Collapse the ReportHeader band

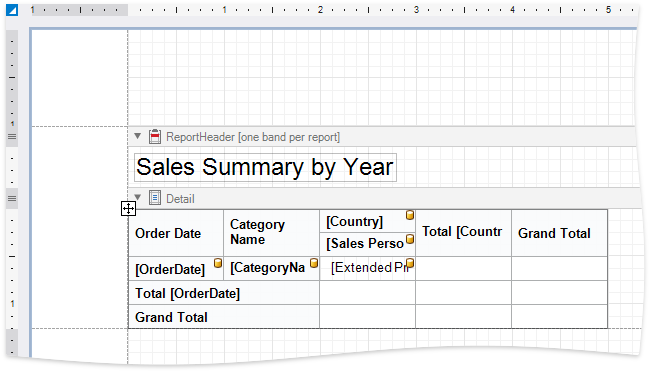pyautogui.click(x=138, y=136)
